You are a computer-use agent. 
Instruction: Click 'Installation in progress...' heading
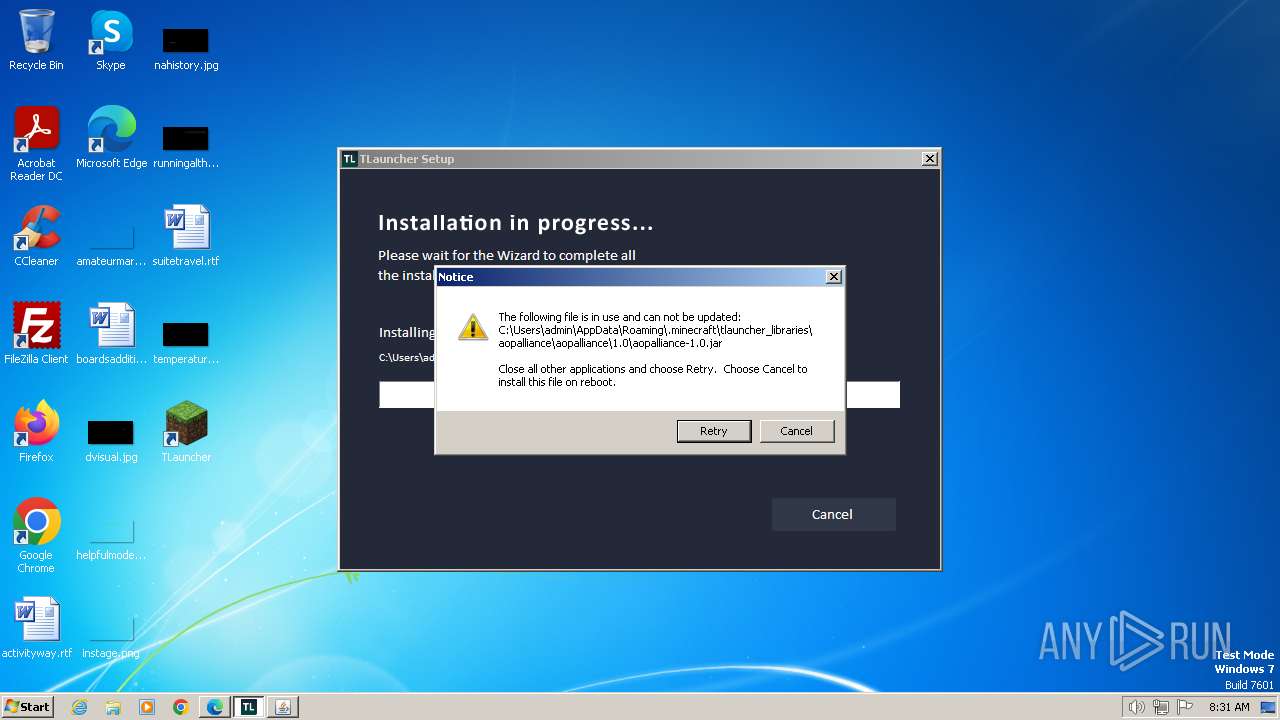point(516,223)
